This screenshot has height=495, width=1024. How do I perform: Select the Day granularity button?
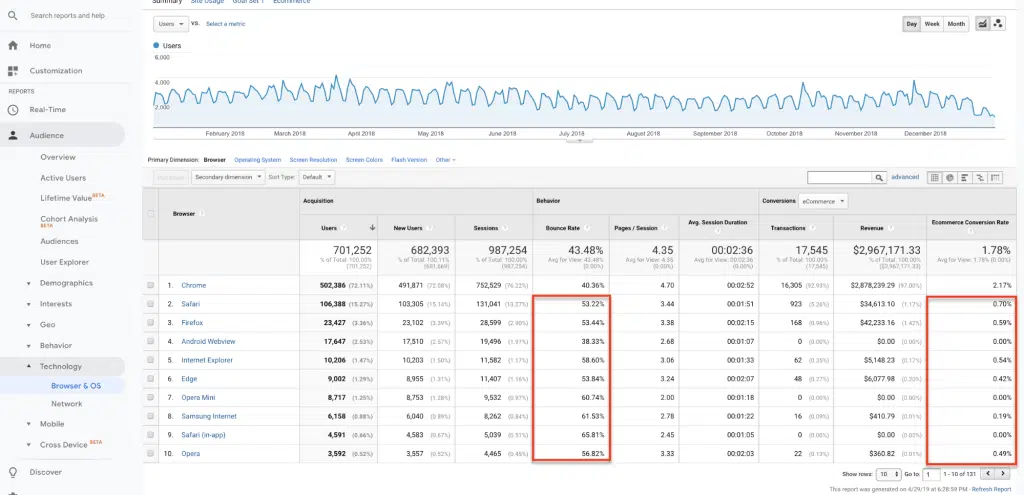coord(912,24)
